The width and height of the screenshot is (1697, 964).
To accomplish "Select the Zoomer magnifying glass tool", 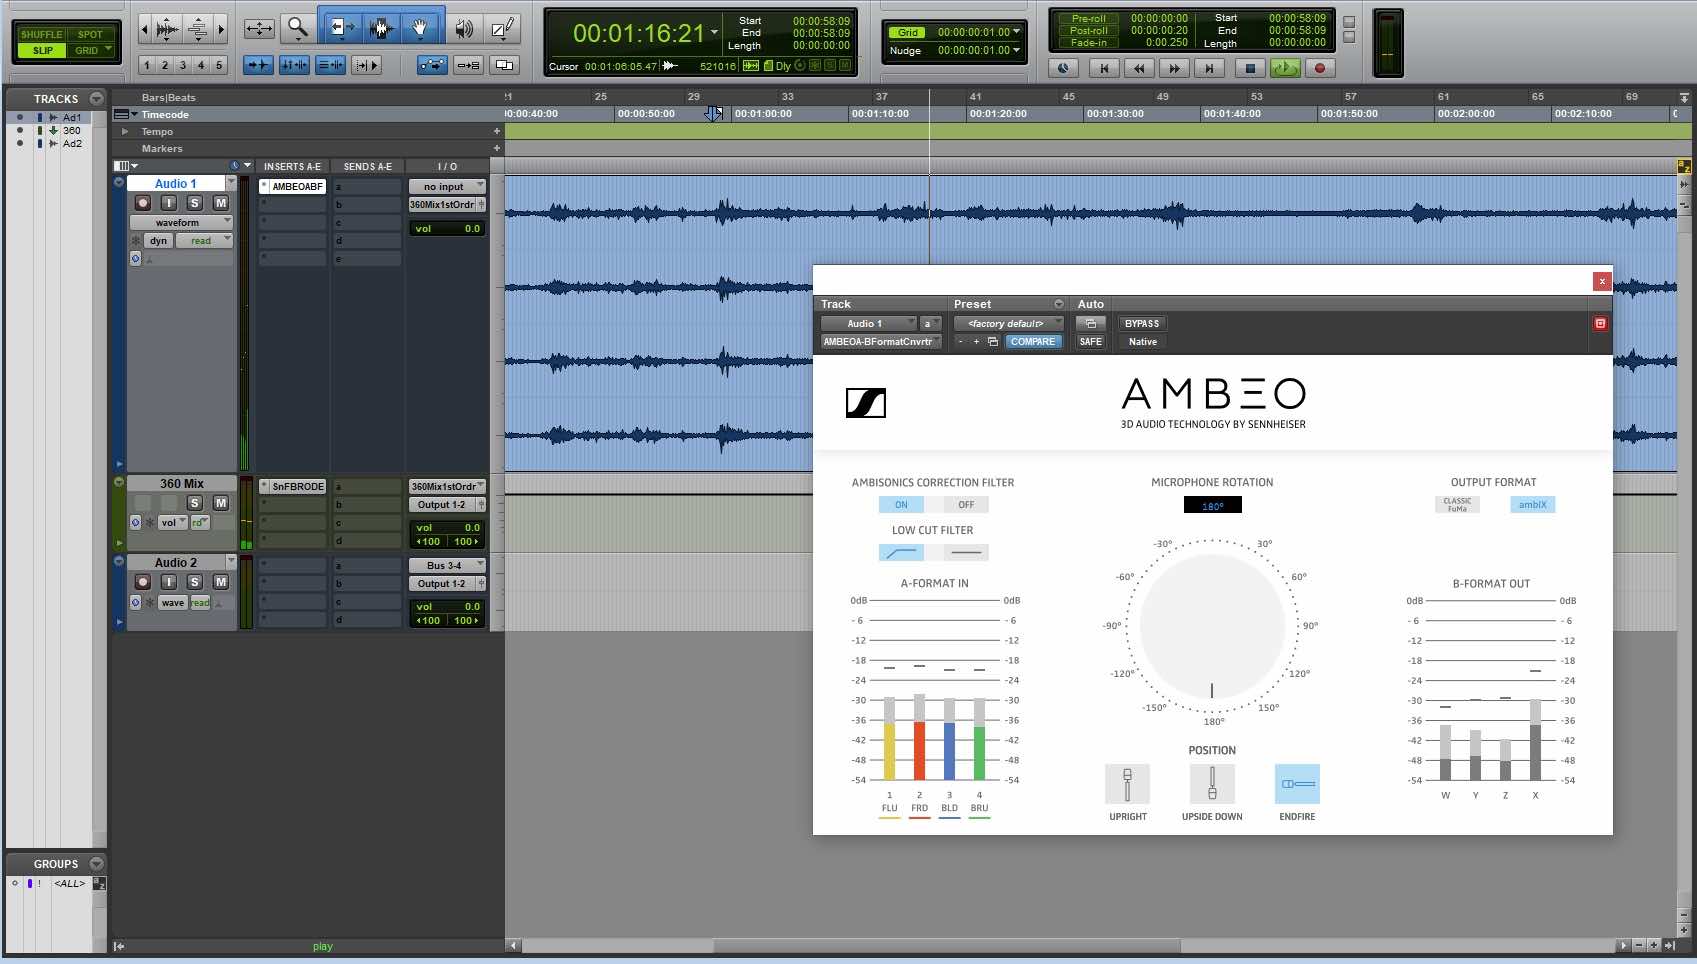I will pyautogui.click(x=297, y=29).
